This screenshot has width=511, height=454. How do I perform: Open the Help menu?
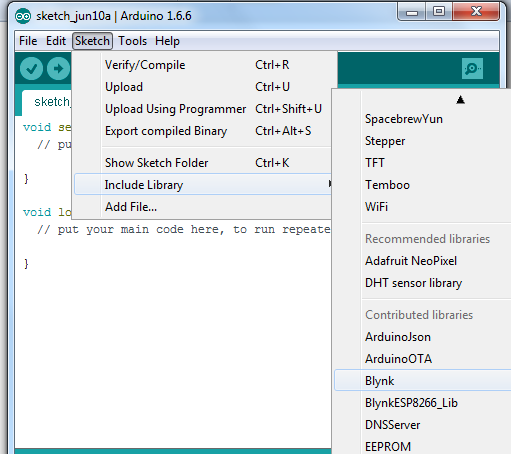167,41
